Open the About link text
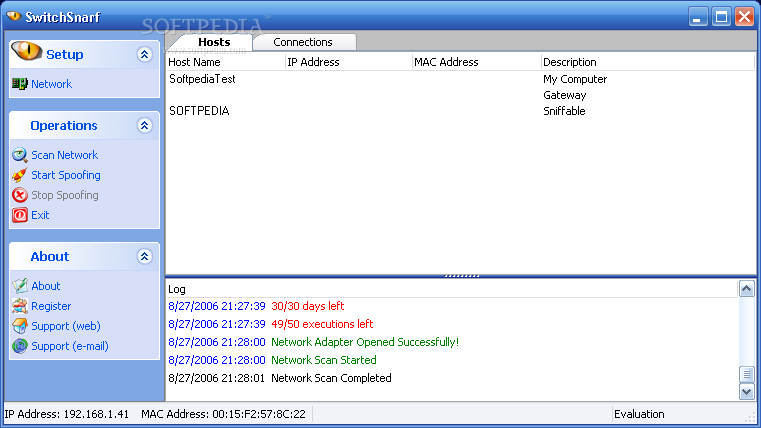761x428 pixels. point(46,286)
